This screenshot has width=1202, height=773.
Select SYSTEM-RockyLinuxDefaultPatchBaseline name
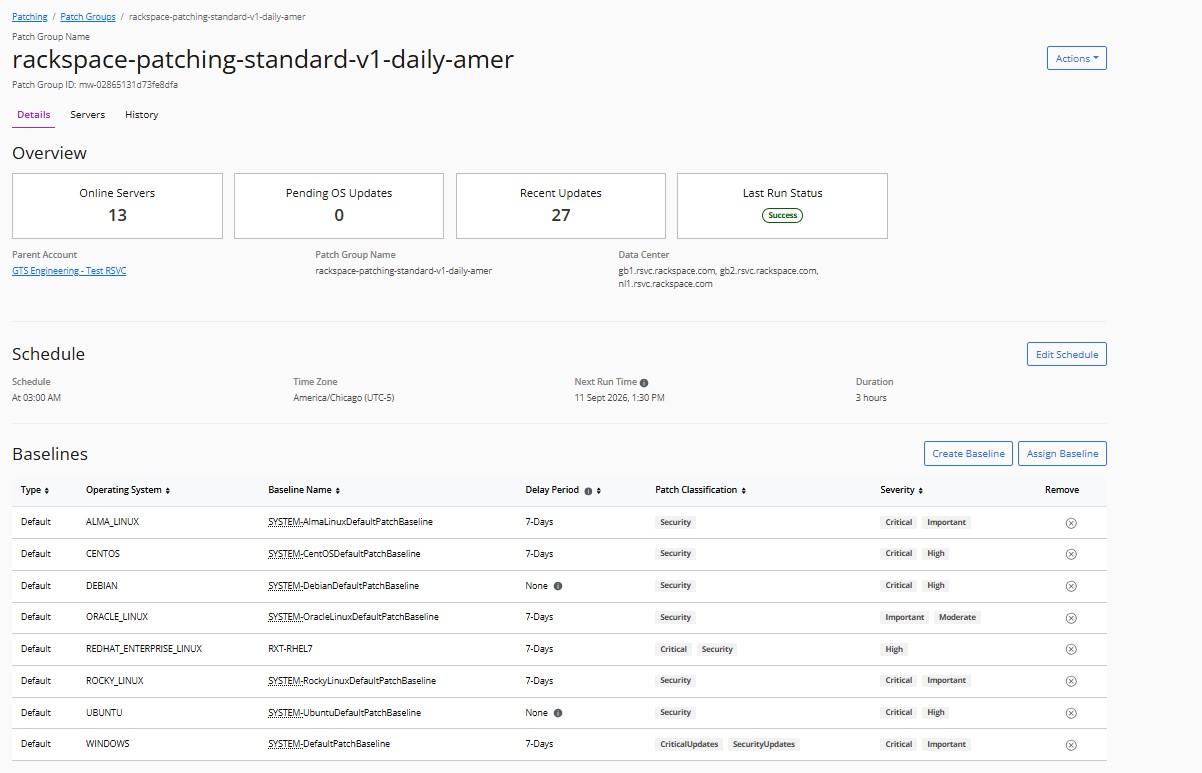coord(352,681)
